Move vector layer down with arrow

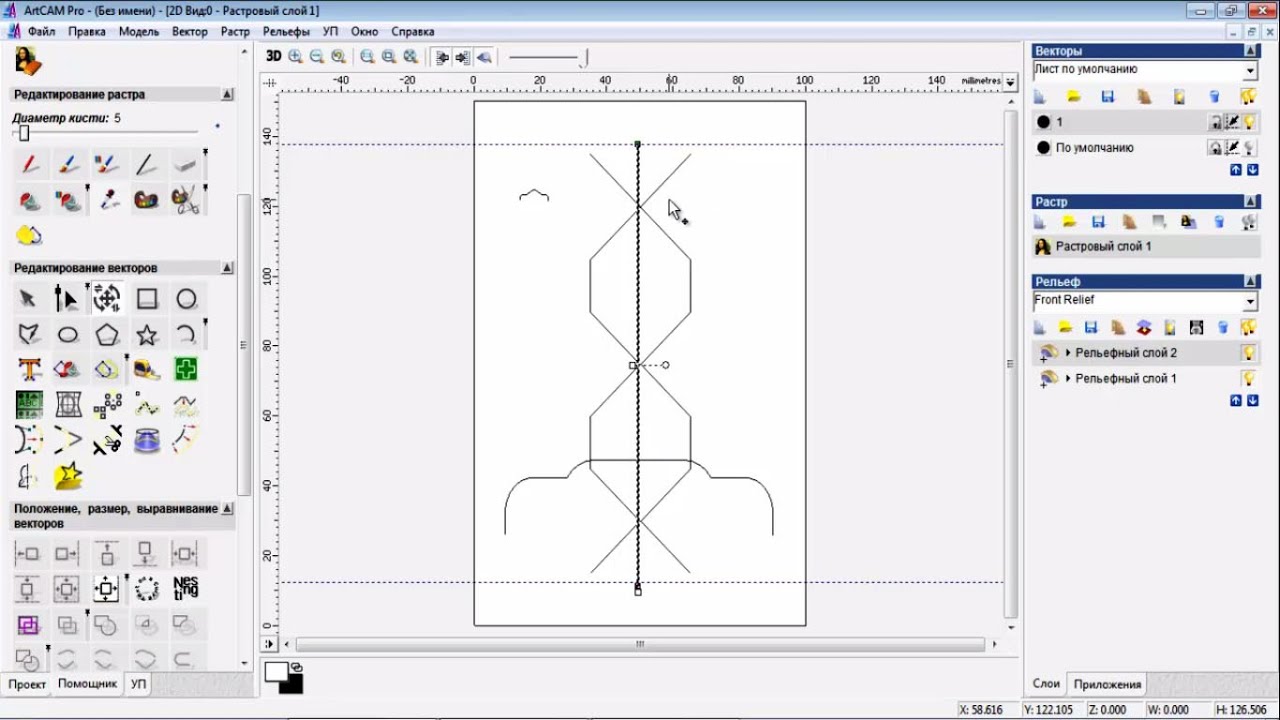(x=1252, y=170)
